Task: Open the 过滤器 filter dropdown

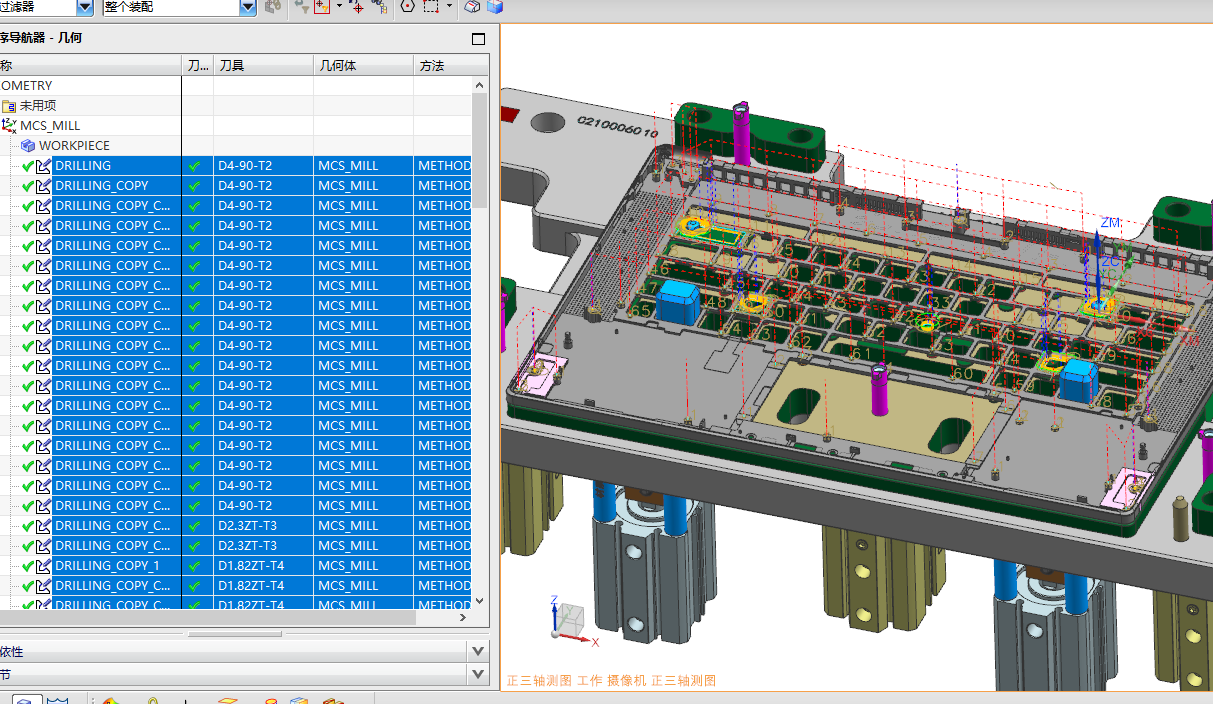Action: (x=85, y=7)
